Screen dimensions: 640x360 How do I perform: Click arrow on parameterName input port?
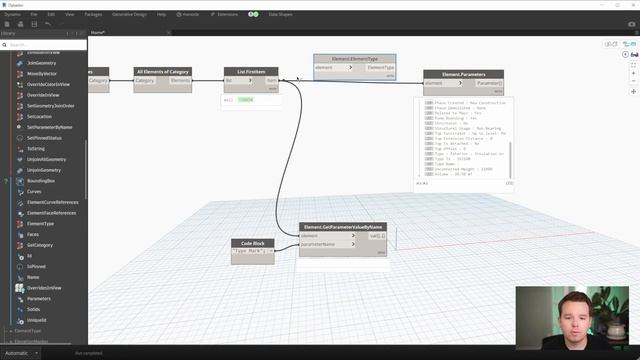tap(353, 244)
